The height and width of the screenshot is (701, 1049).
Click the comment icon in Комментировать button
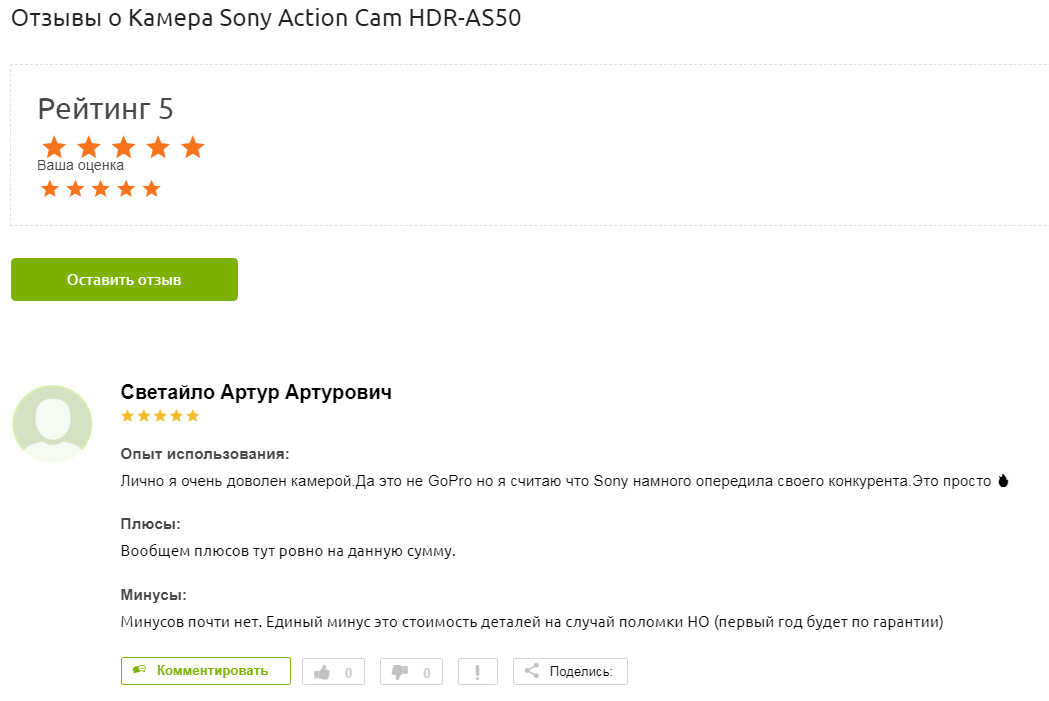[140, 670]
